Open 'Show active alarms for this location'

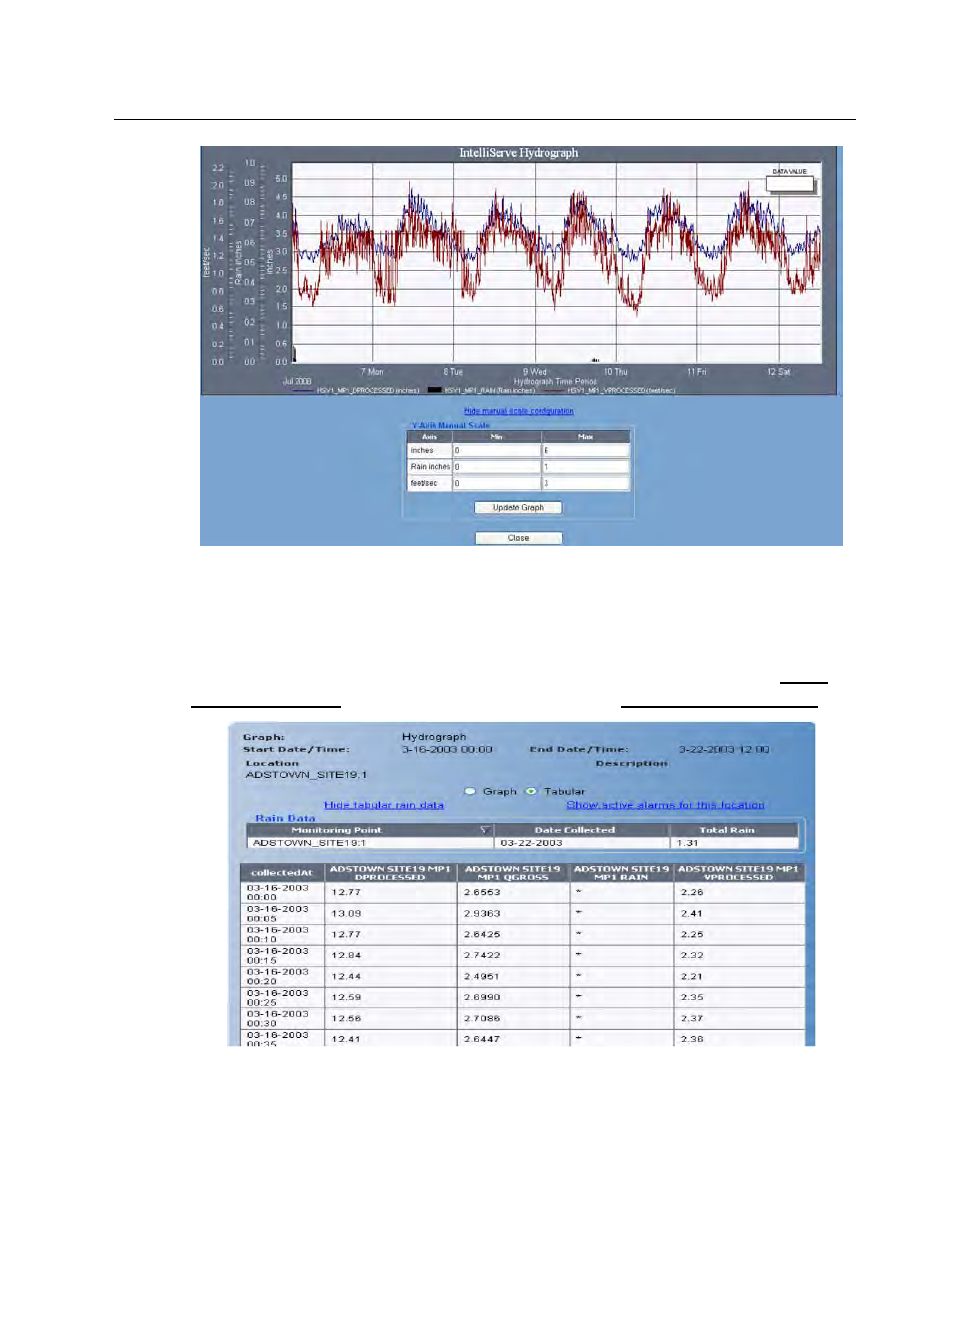click(665, 805)
